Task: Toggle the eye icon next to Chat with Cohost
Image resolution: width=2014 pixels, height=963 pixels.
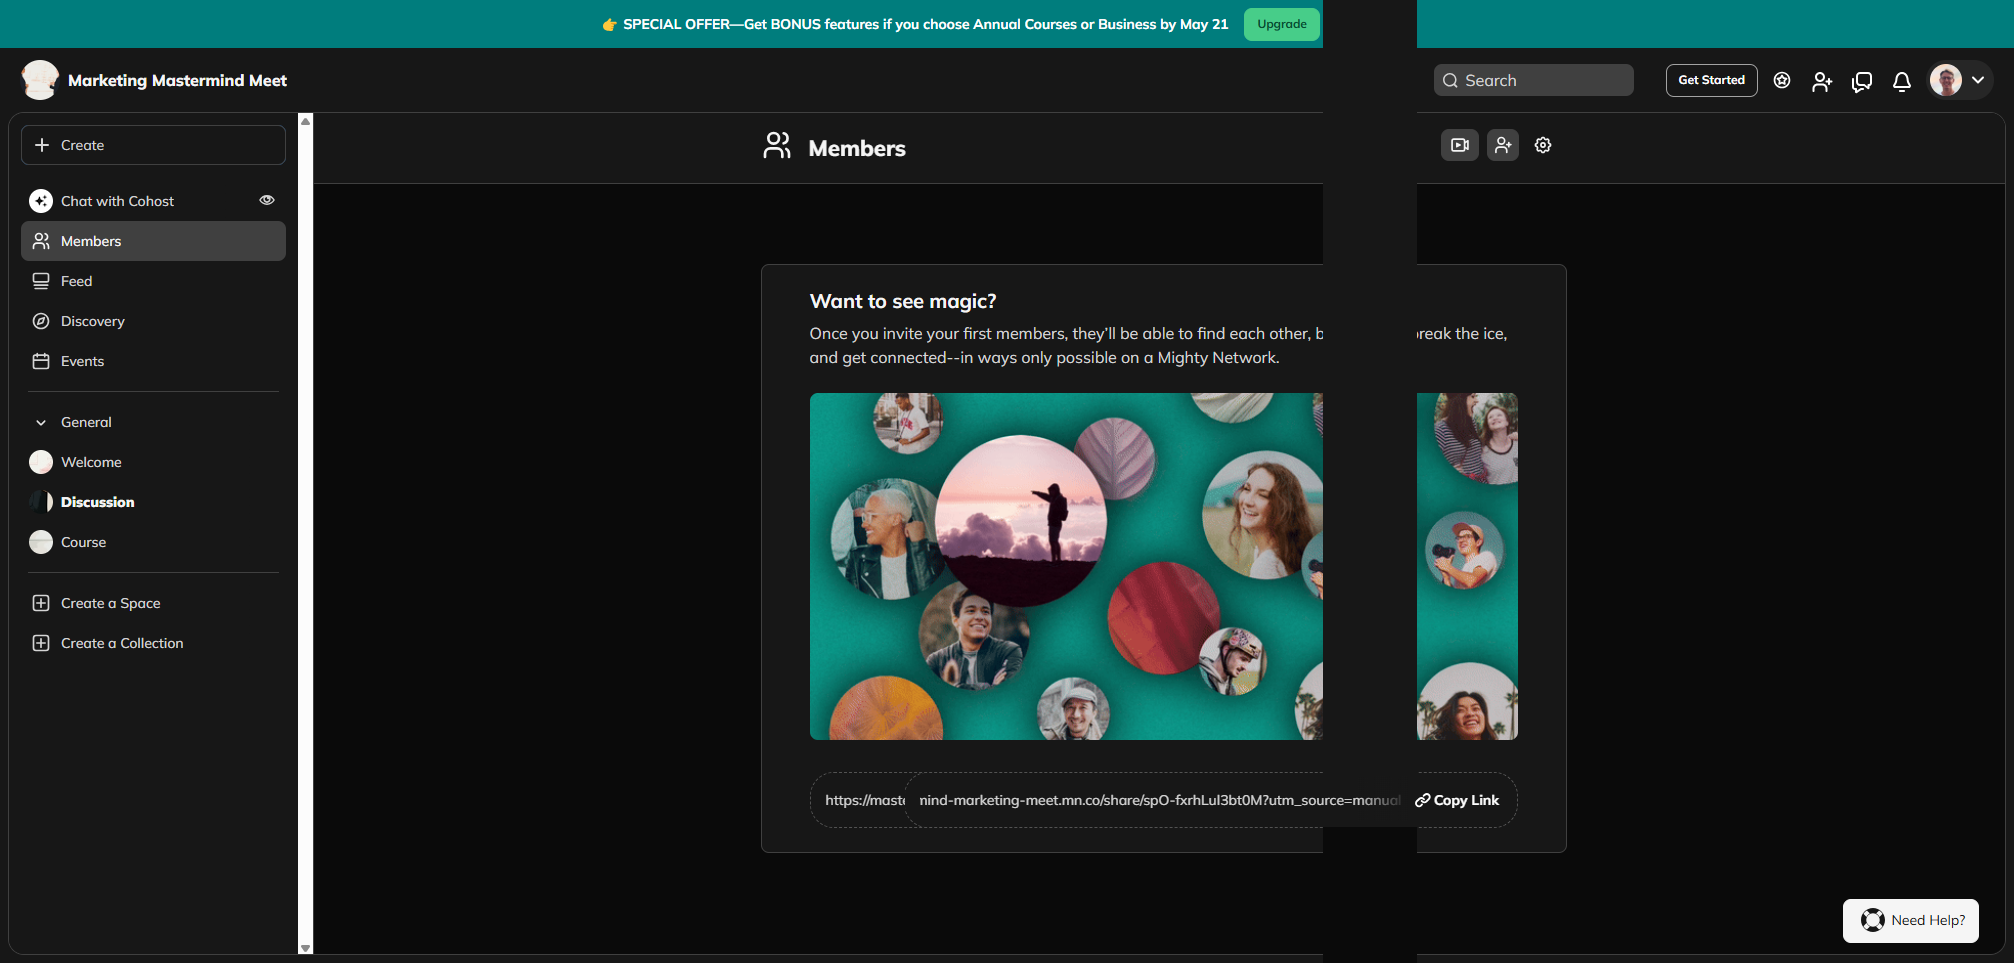Action: coord(267,200)
